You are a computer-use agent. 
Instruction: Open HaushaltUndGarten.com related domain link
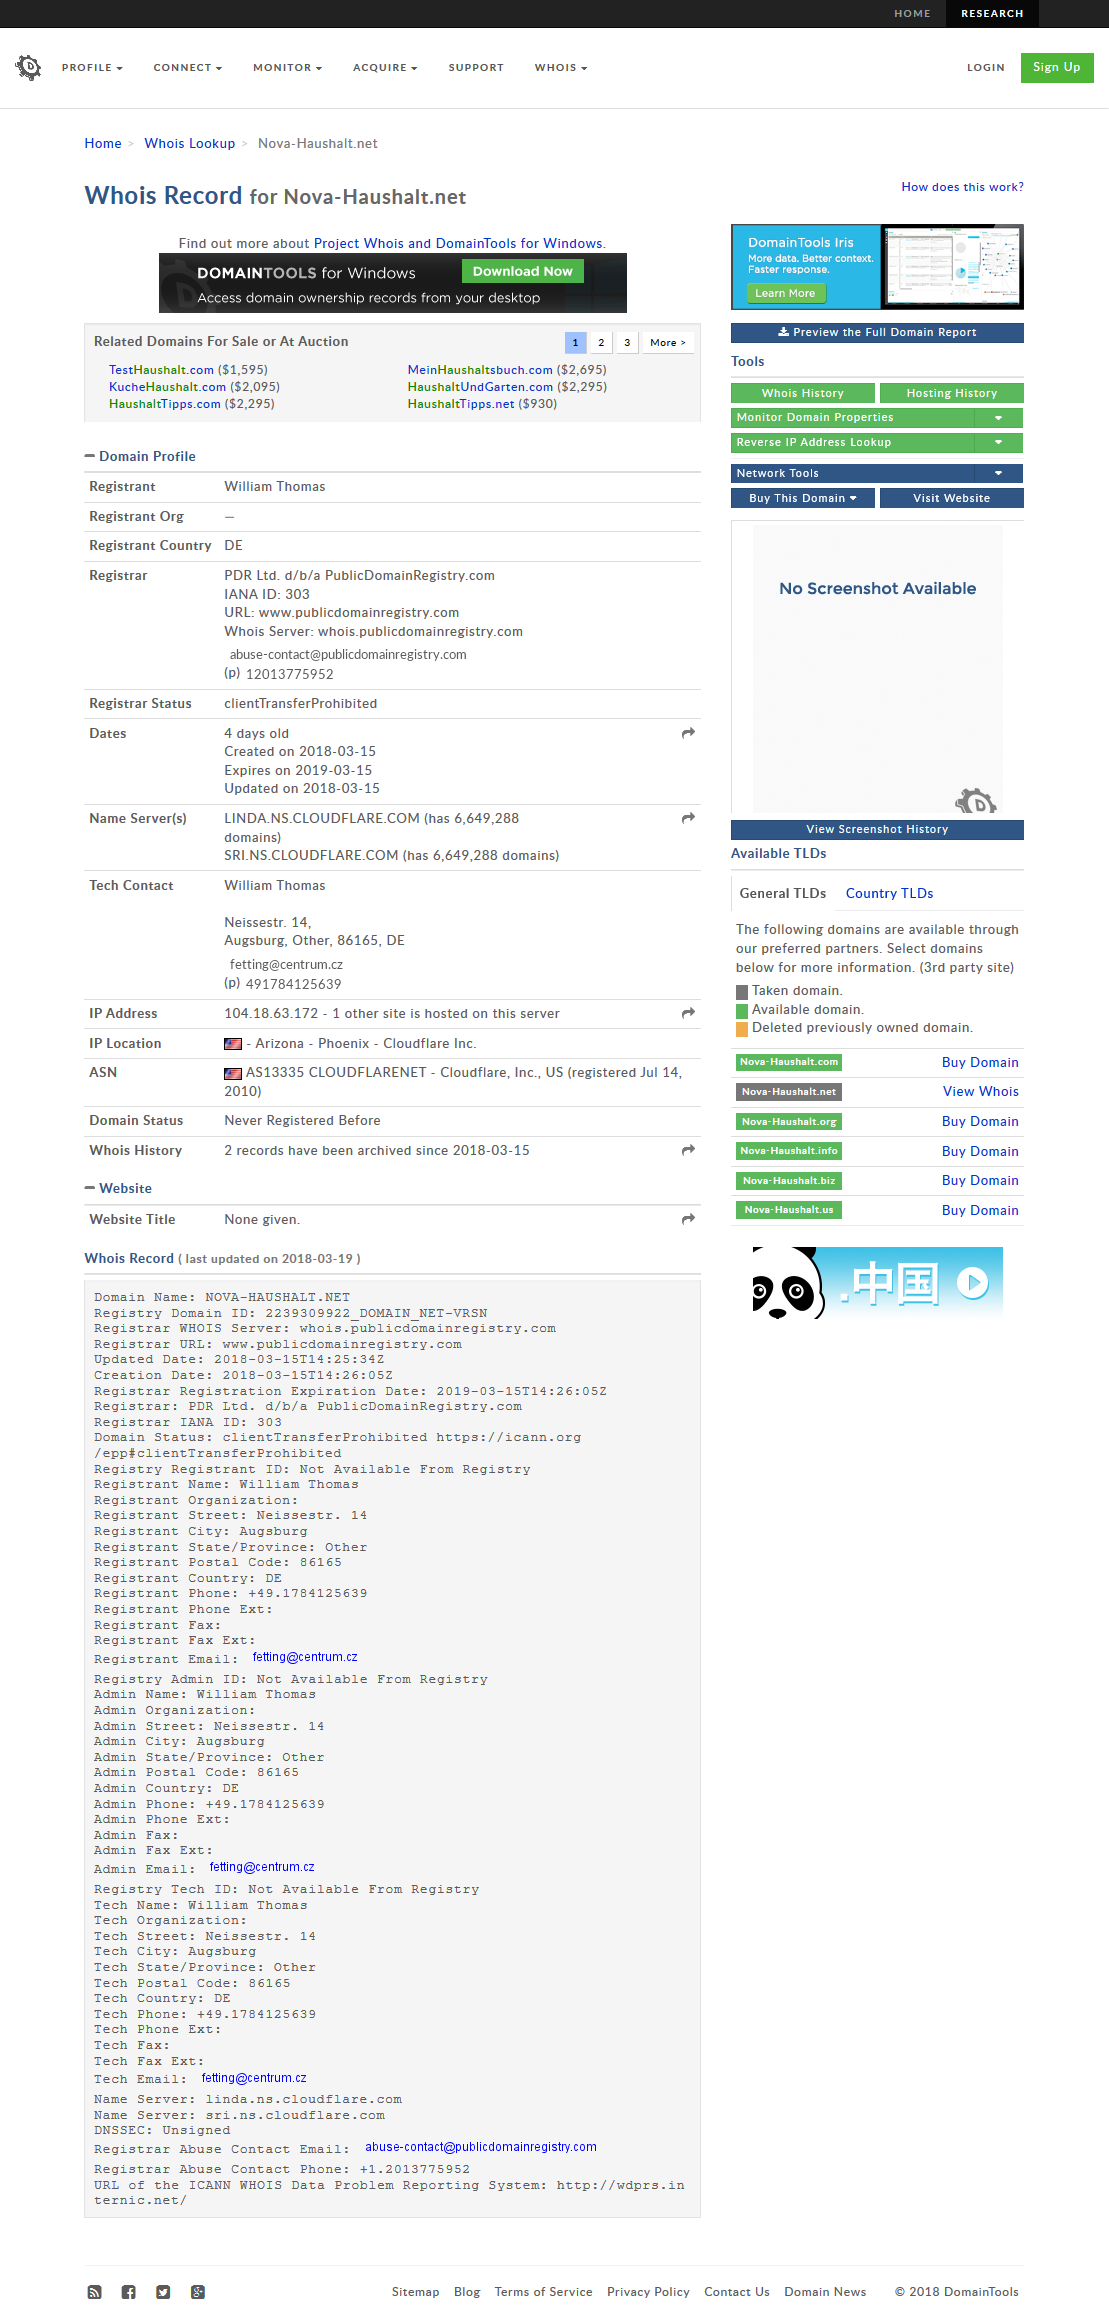(x=480, y=387)
